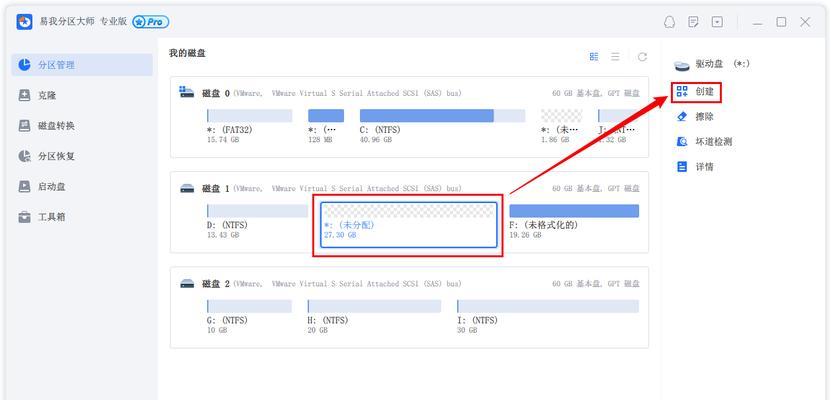The height and width of the screenshot is (400, 831).
Task: Select the Disk Conversion (磁盘转换) icon
Action: pyautogui.click(x=24, y=126)
